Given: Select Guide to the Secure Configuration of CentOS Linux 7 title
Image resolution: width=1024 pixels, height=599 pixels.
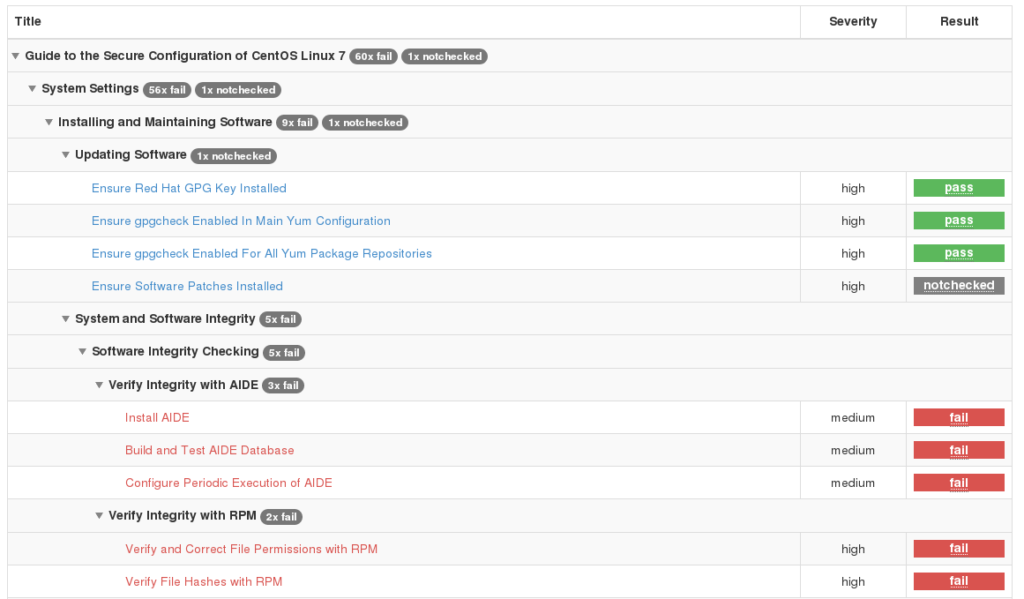Looking at the screenshot, I should pyautogui.click(x=185, y=56).
